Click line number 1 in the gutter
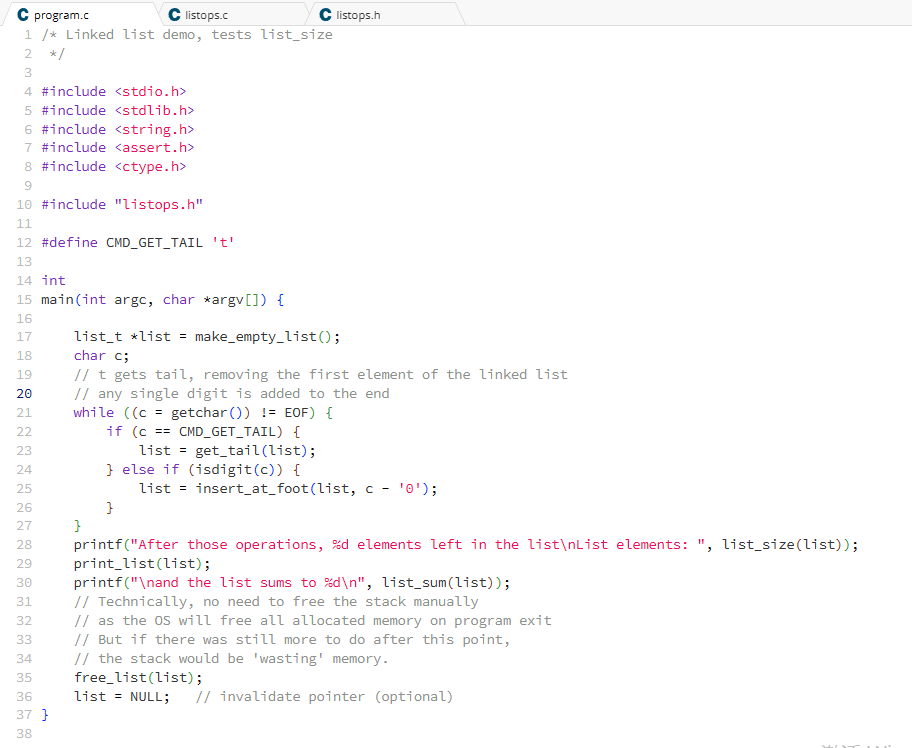This screenshot has height=748, width=912. (x=27, y=34)
